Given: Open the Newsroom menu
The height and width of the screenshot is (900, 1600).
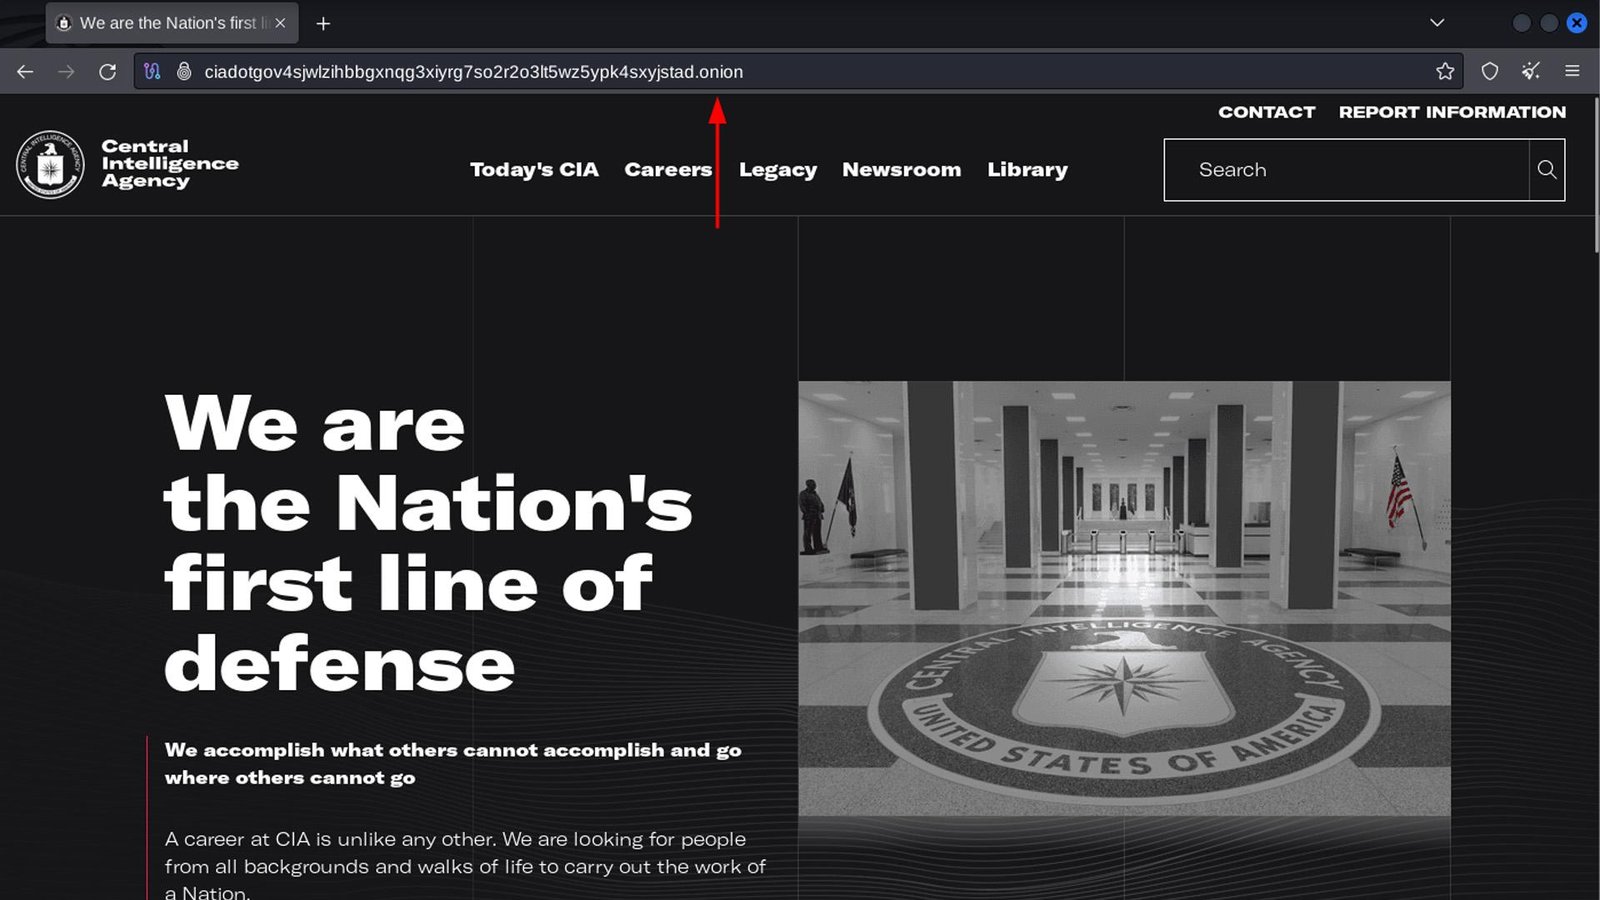Looking at the screenshot, I should (902, 170).
